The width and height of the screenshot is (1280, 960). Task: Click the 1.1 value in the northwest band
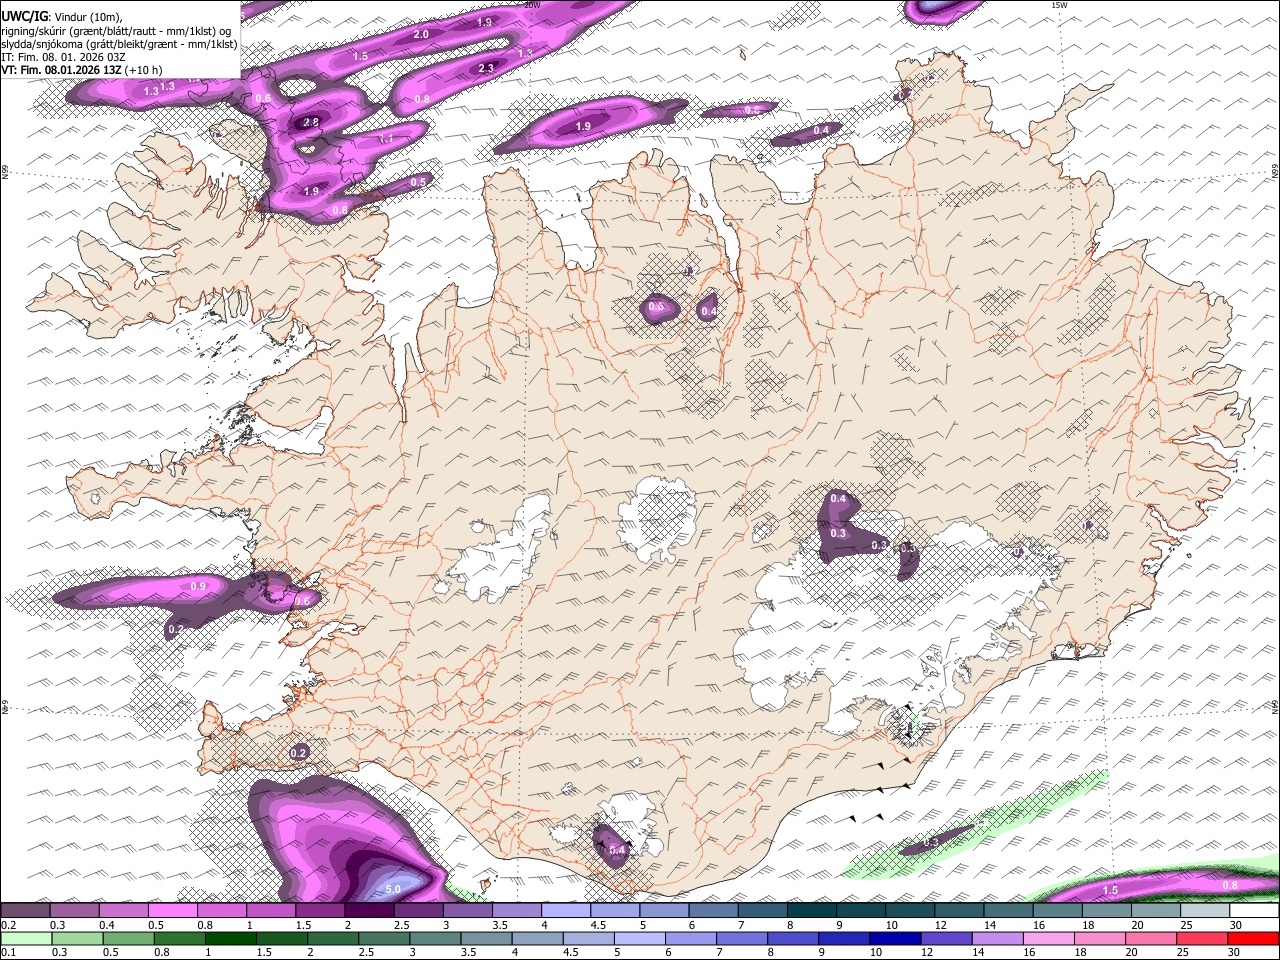coord(387,139)
